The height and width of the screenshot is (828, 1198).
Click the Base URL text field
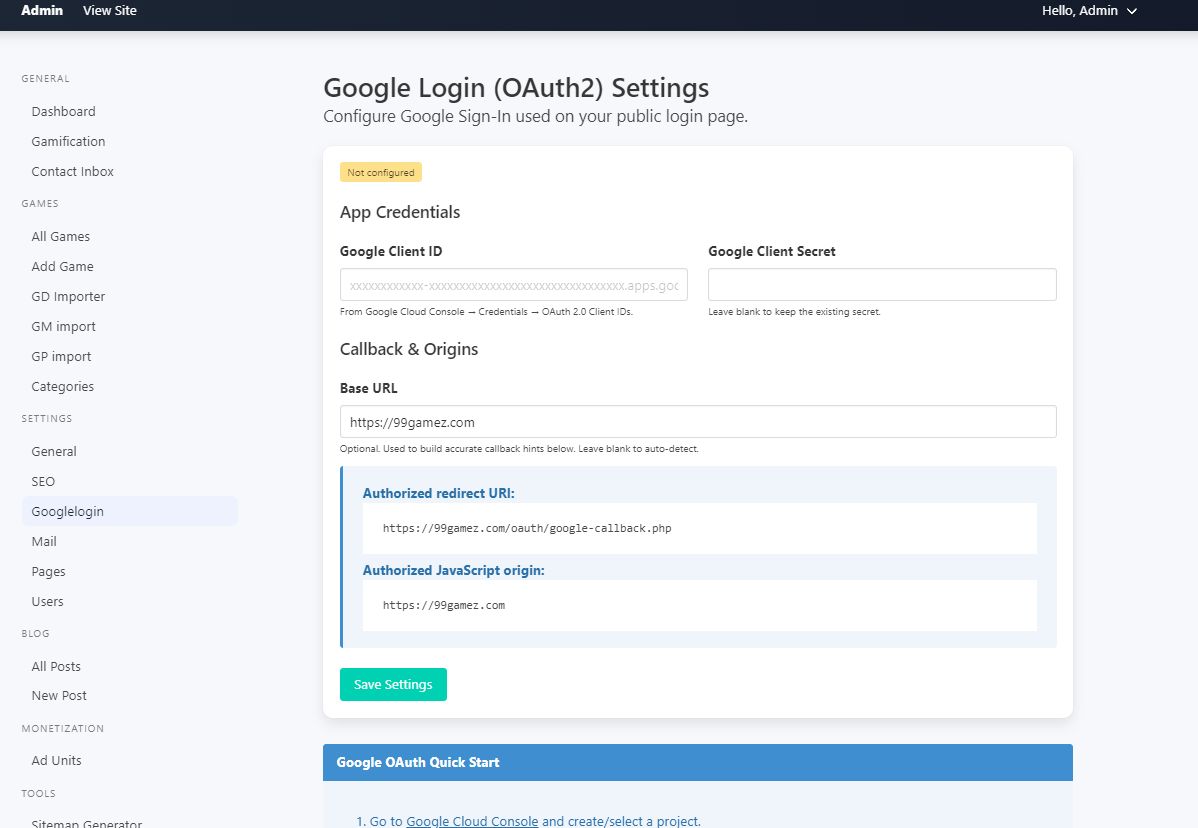(698, 422)
